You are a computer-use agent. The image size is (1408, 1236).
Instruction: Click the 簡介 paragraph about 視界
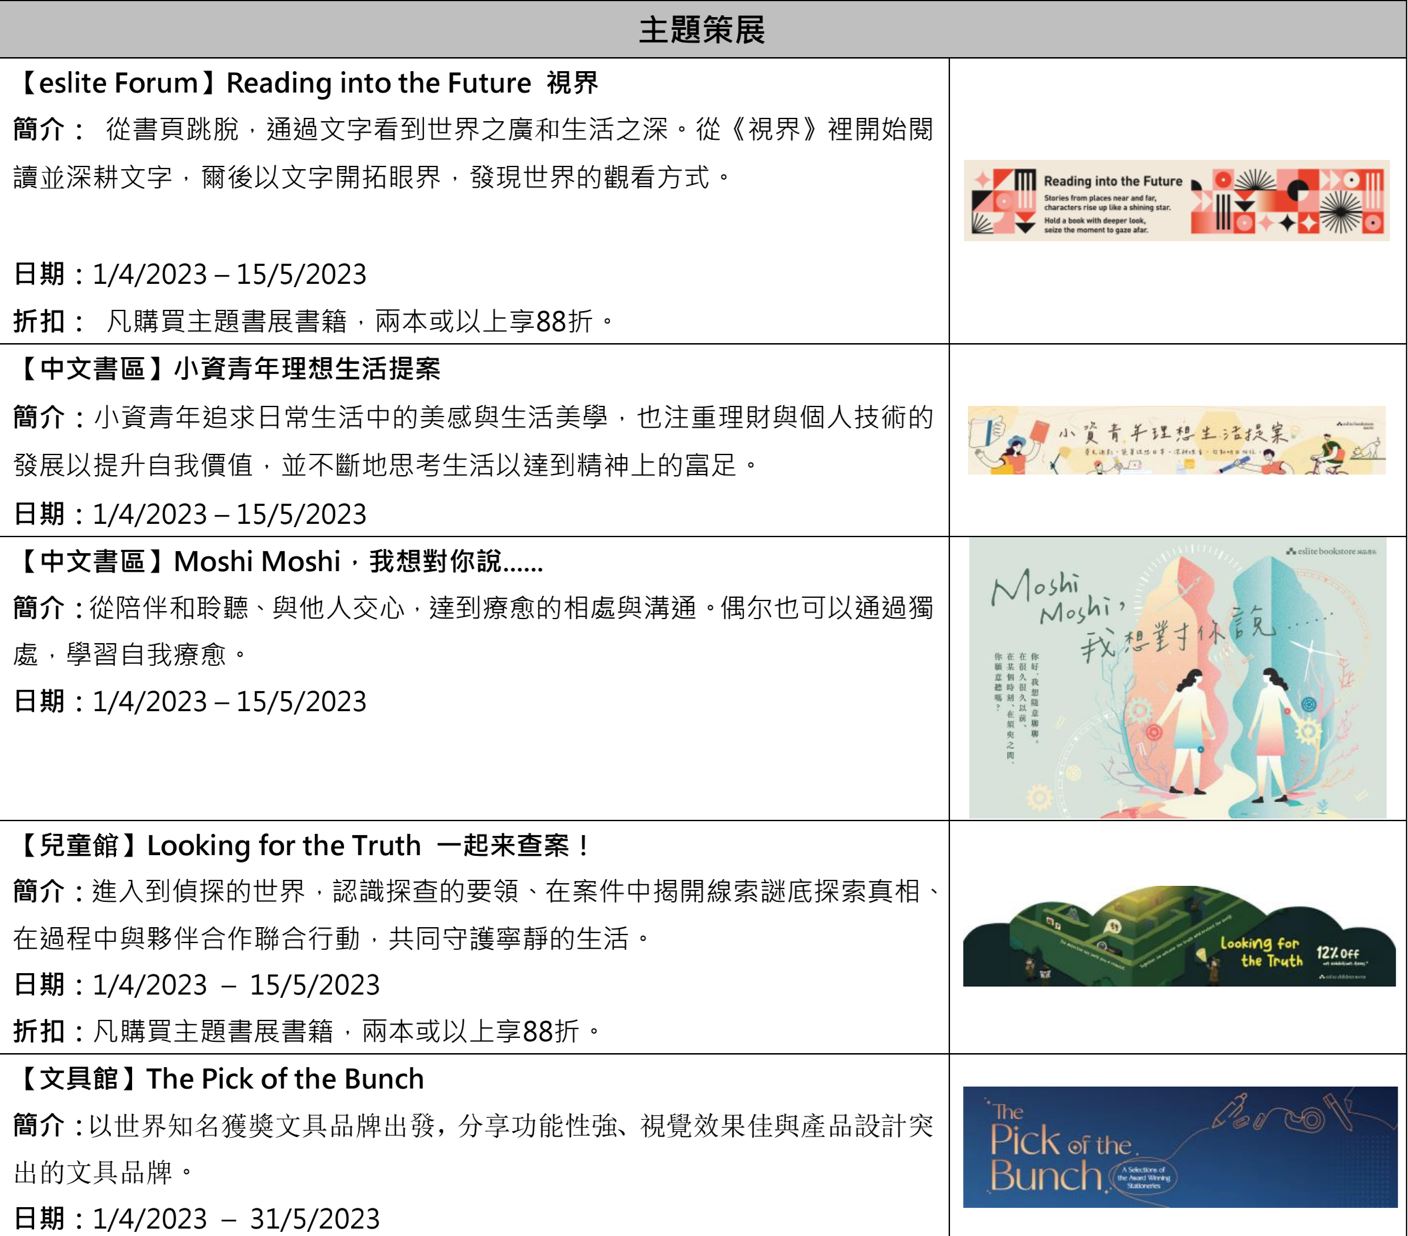[472, 153]
